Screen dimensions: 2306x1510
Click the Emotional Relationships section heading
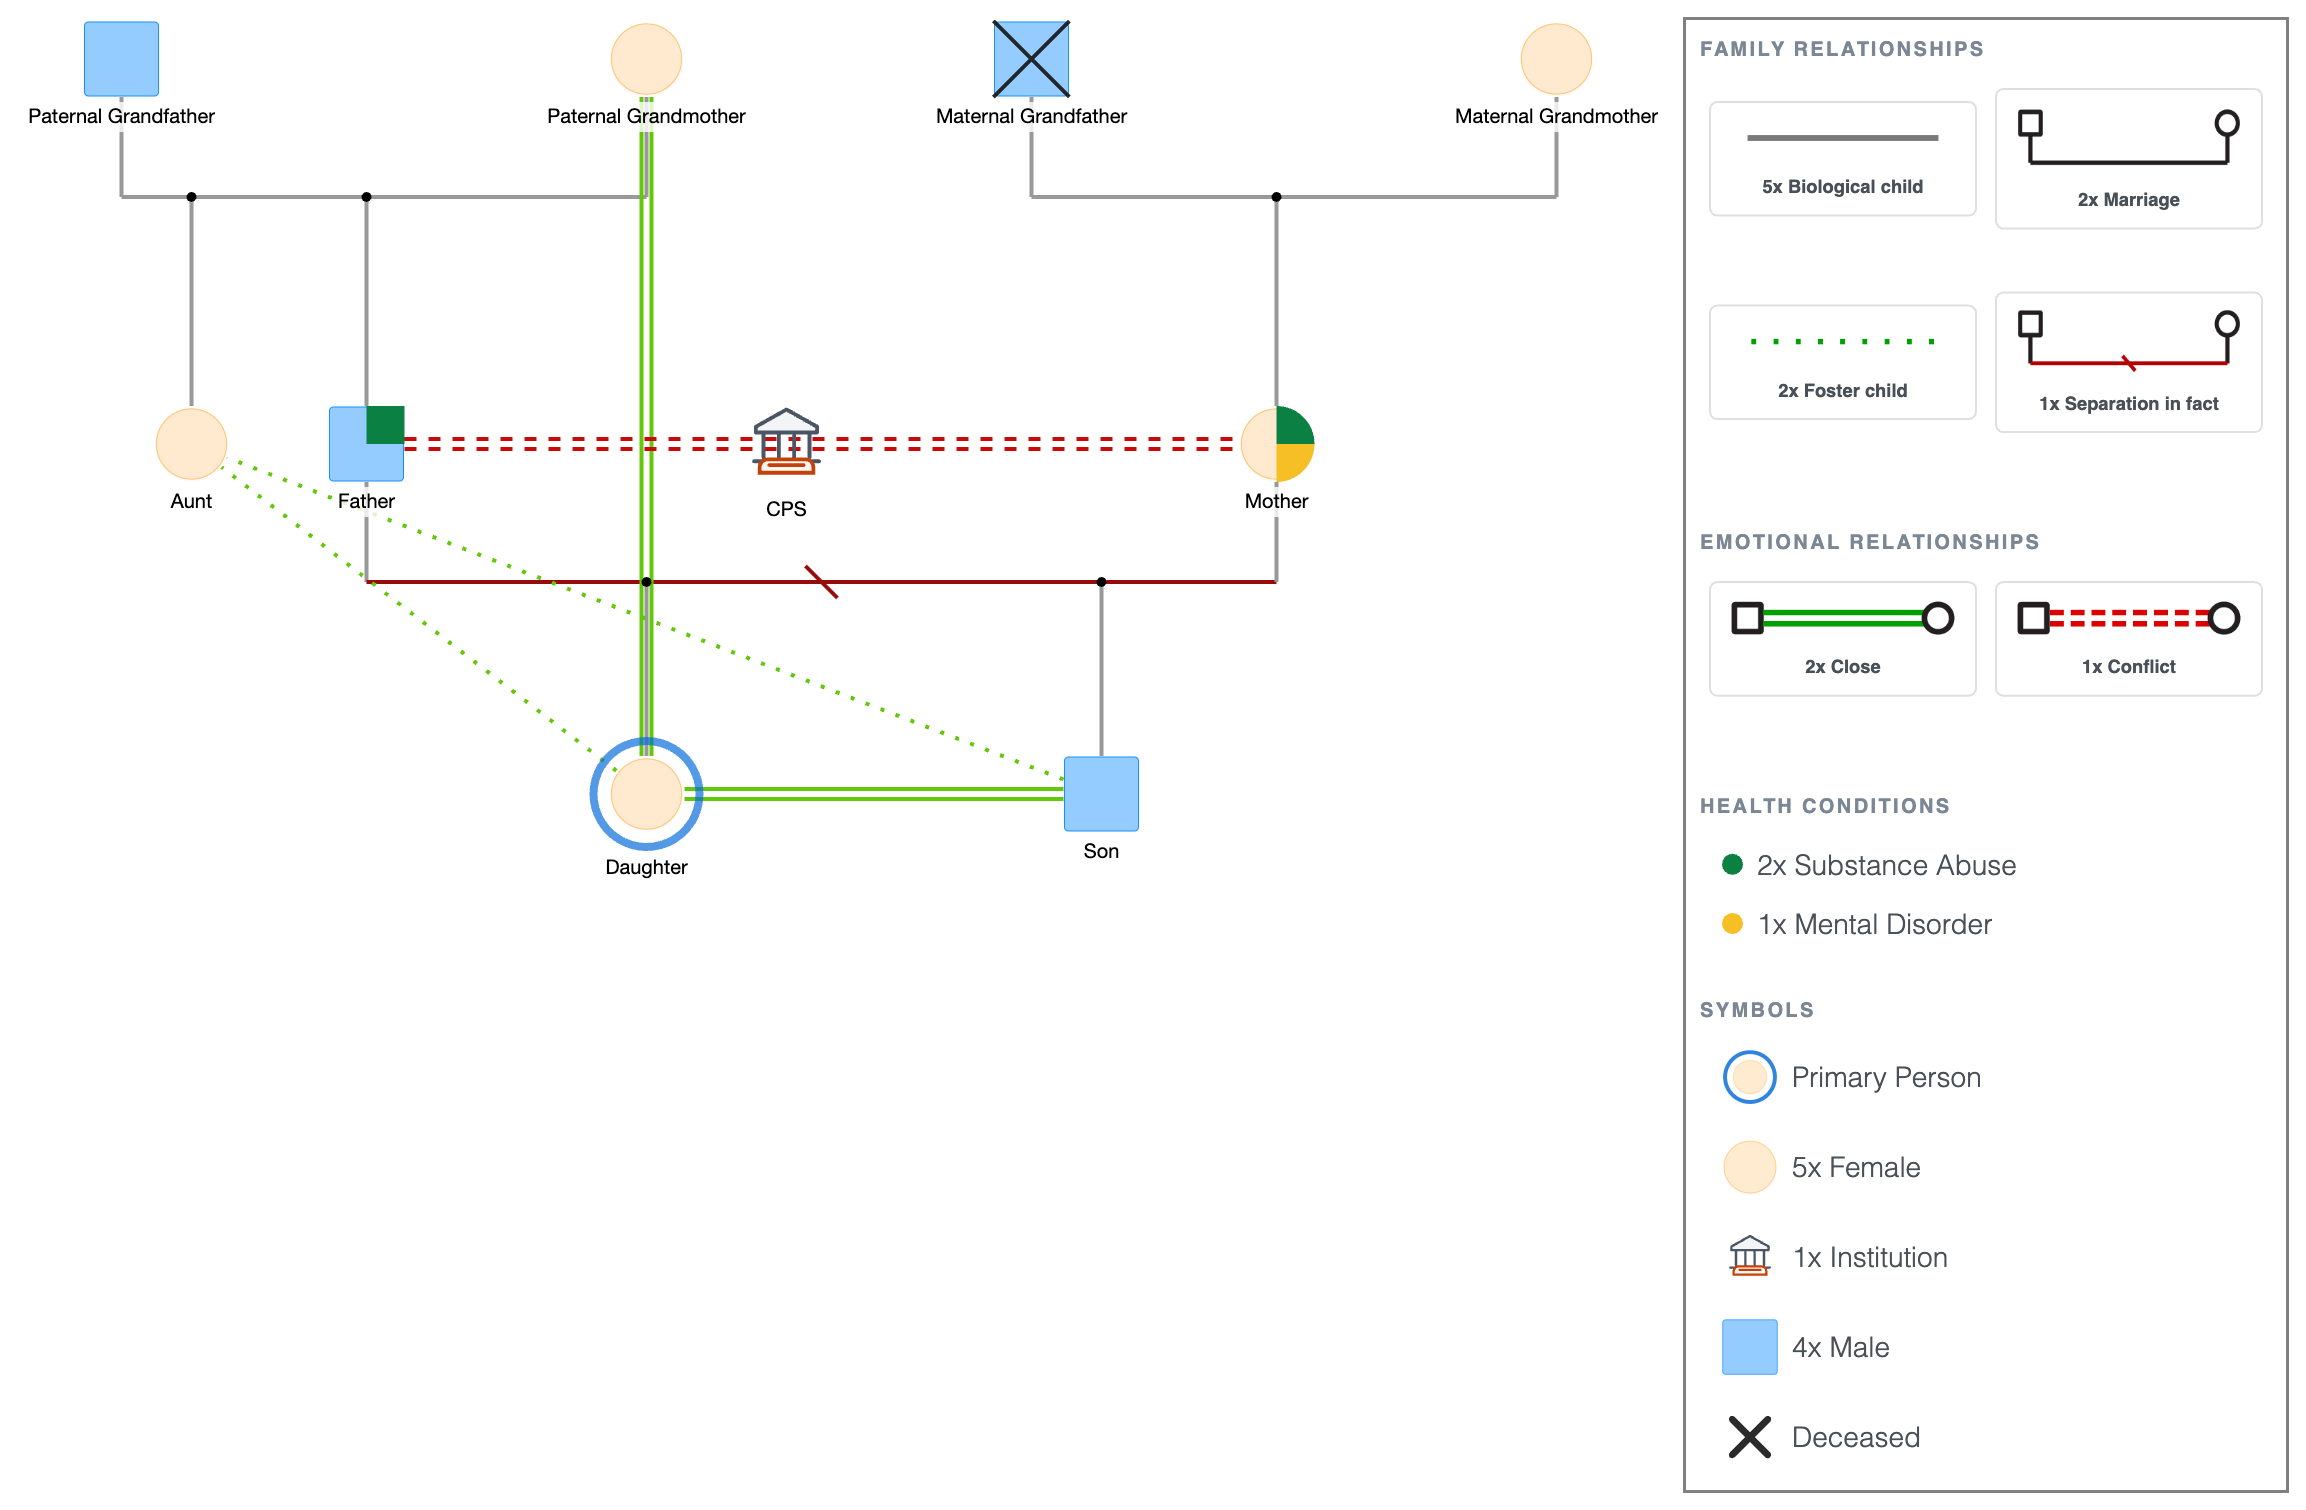click(1869, 542)
